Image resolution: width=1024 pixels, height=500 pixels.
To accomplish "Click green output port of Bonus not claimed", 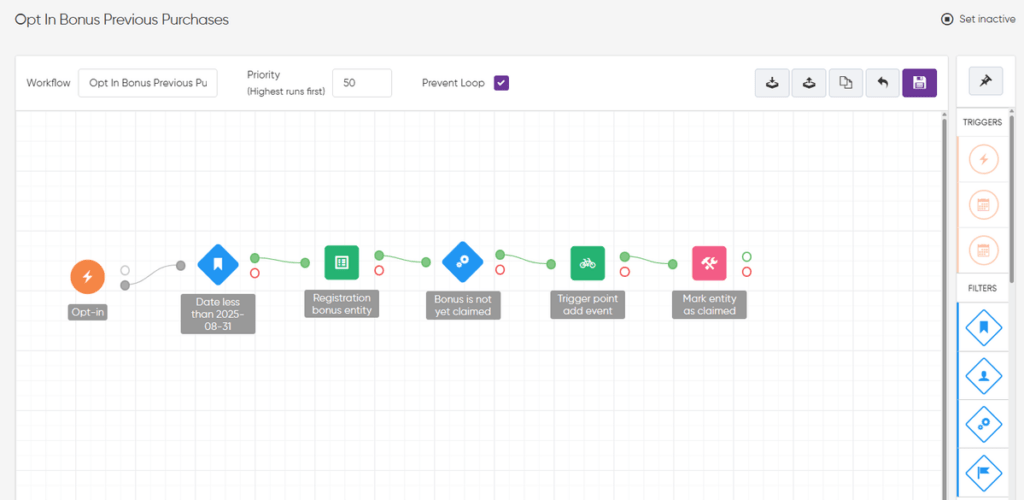I will (500, 255).
